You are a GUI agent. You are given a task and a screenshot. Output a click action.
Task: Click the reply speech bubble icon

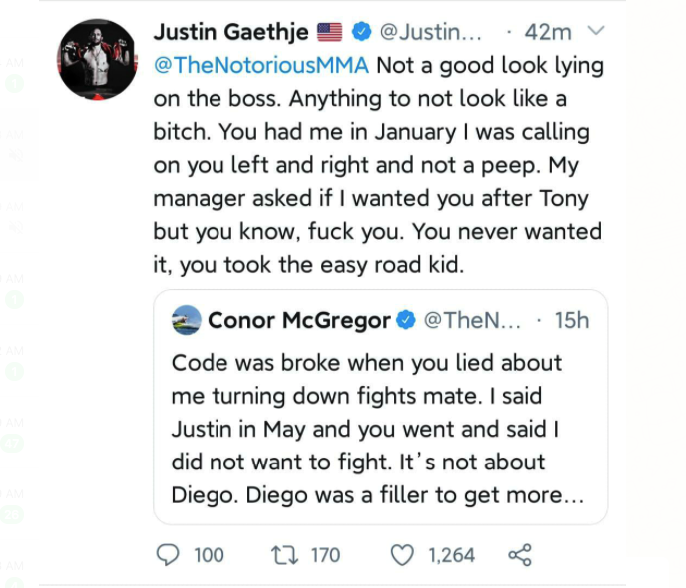point(169,554)
